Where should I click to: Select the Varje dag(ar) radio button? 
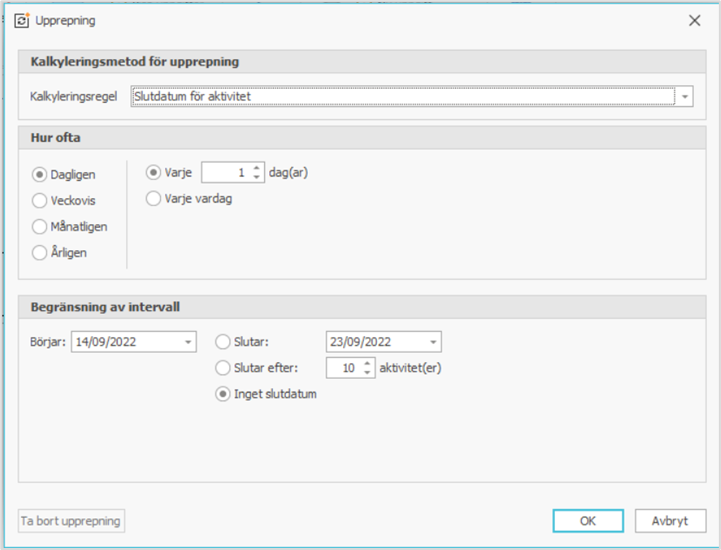[153, 172]
